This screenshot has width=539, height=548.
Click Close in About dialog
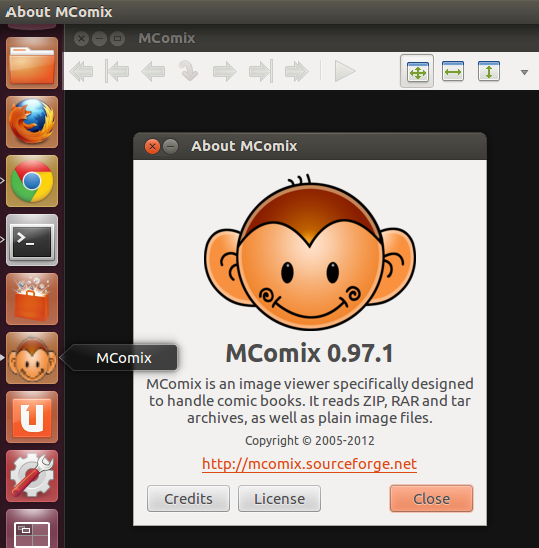(x=431, y=499)
